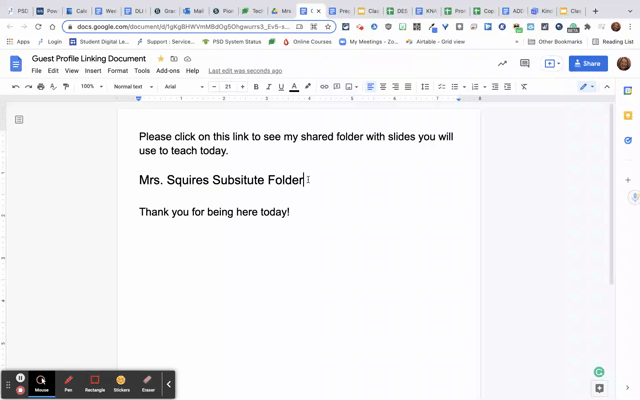Click the Last edit was seconds ago link

click(x=245, y=71)
